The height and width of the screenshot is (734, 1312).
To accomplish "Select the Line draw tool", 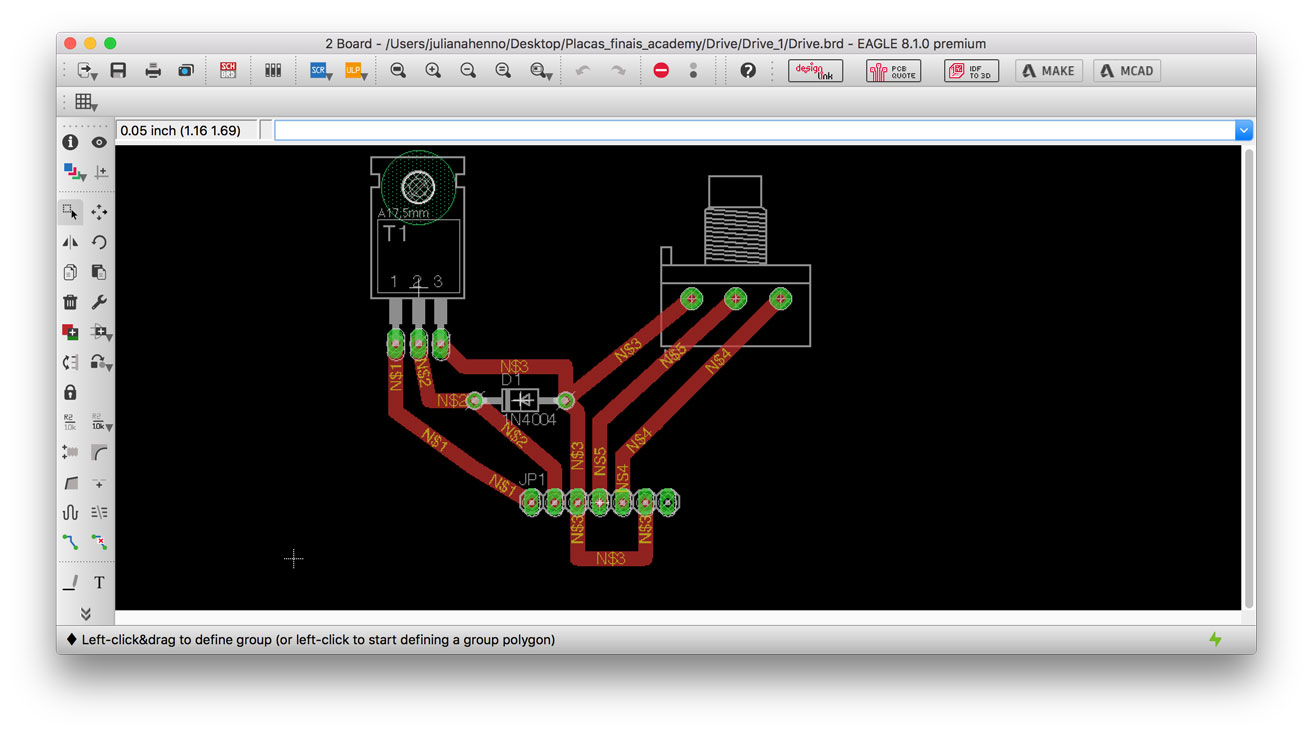I will coord(70,582).
